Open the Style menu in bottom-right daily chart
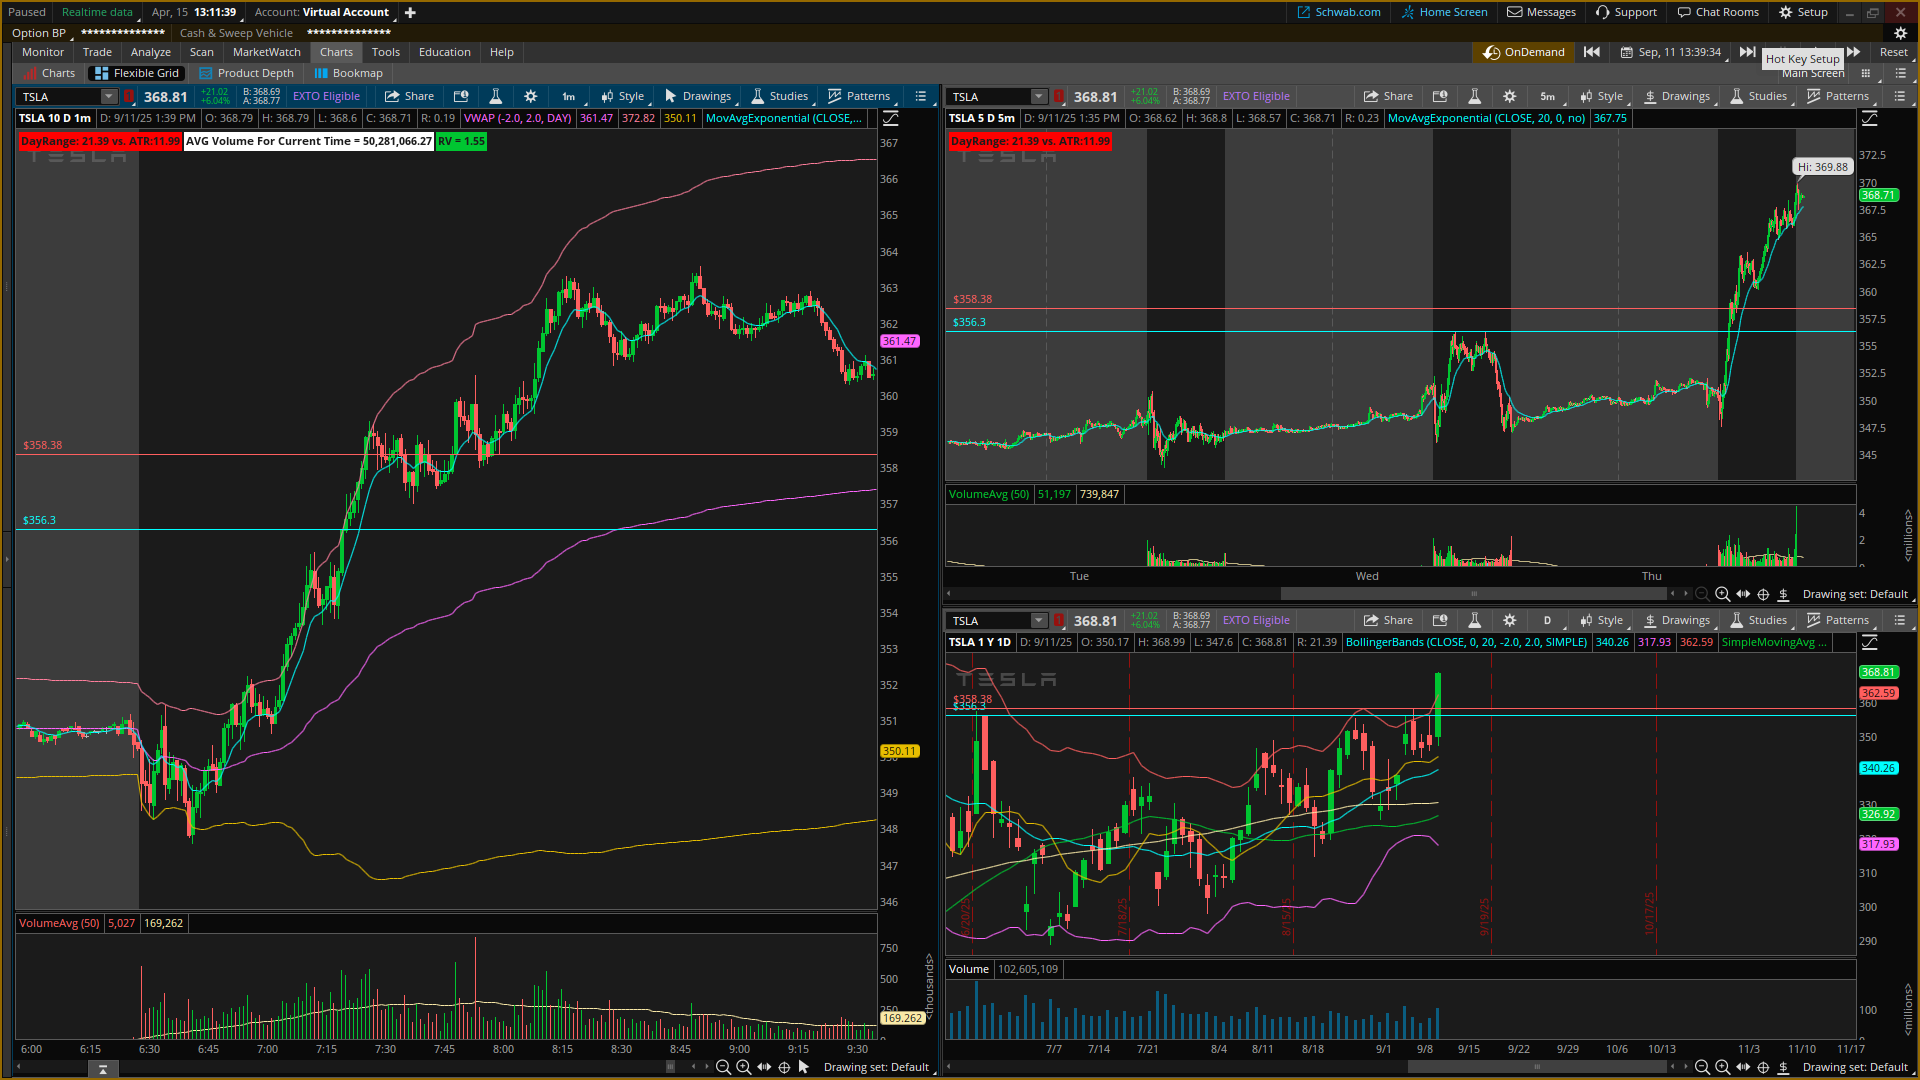This screenshot has width=1920, height=1080. 1602,621
